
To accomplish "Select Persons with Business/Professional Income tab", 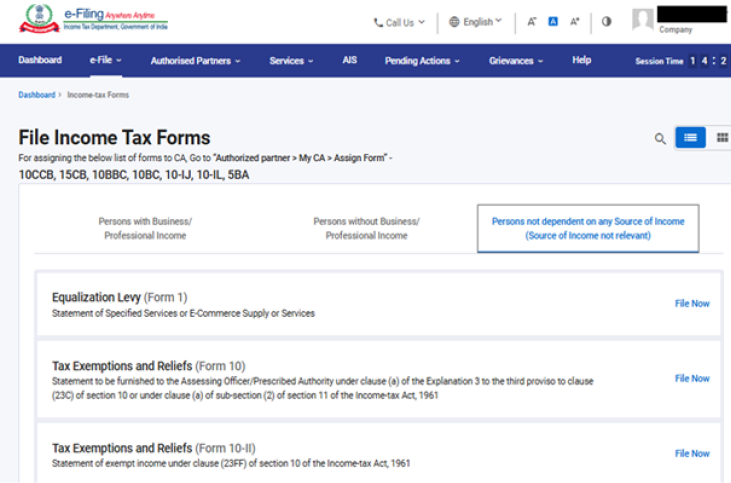I will 145,228.
